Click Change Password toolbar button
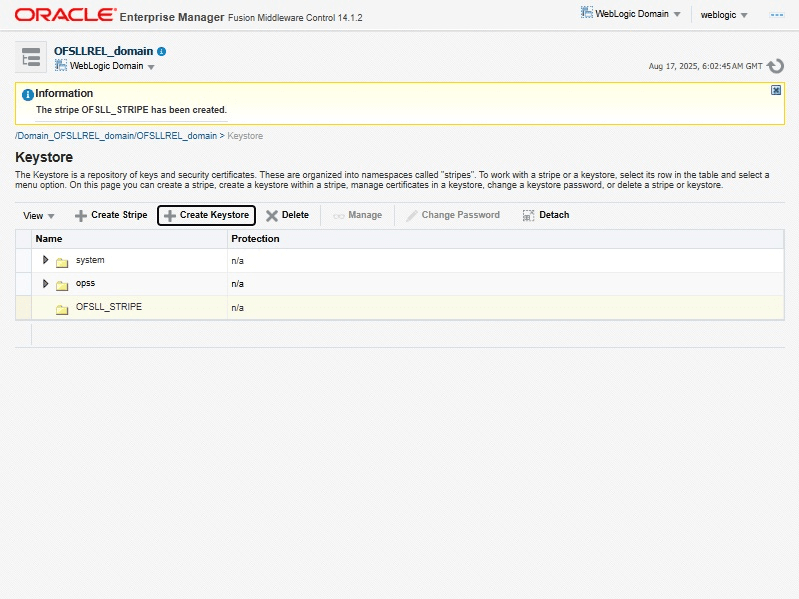 453,215
